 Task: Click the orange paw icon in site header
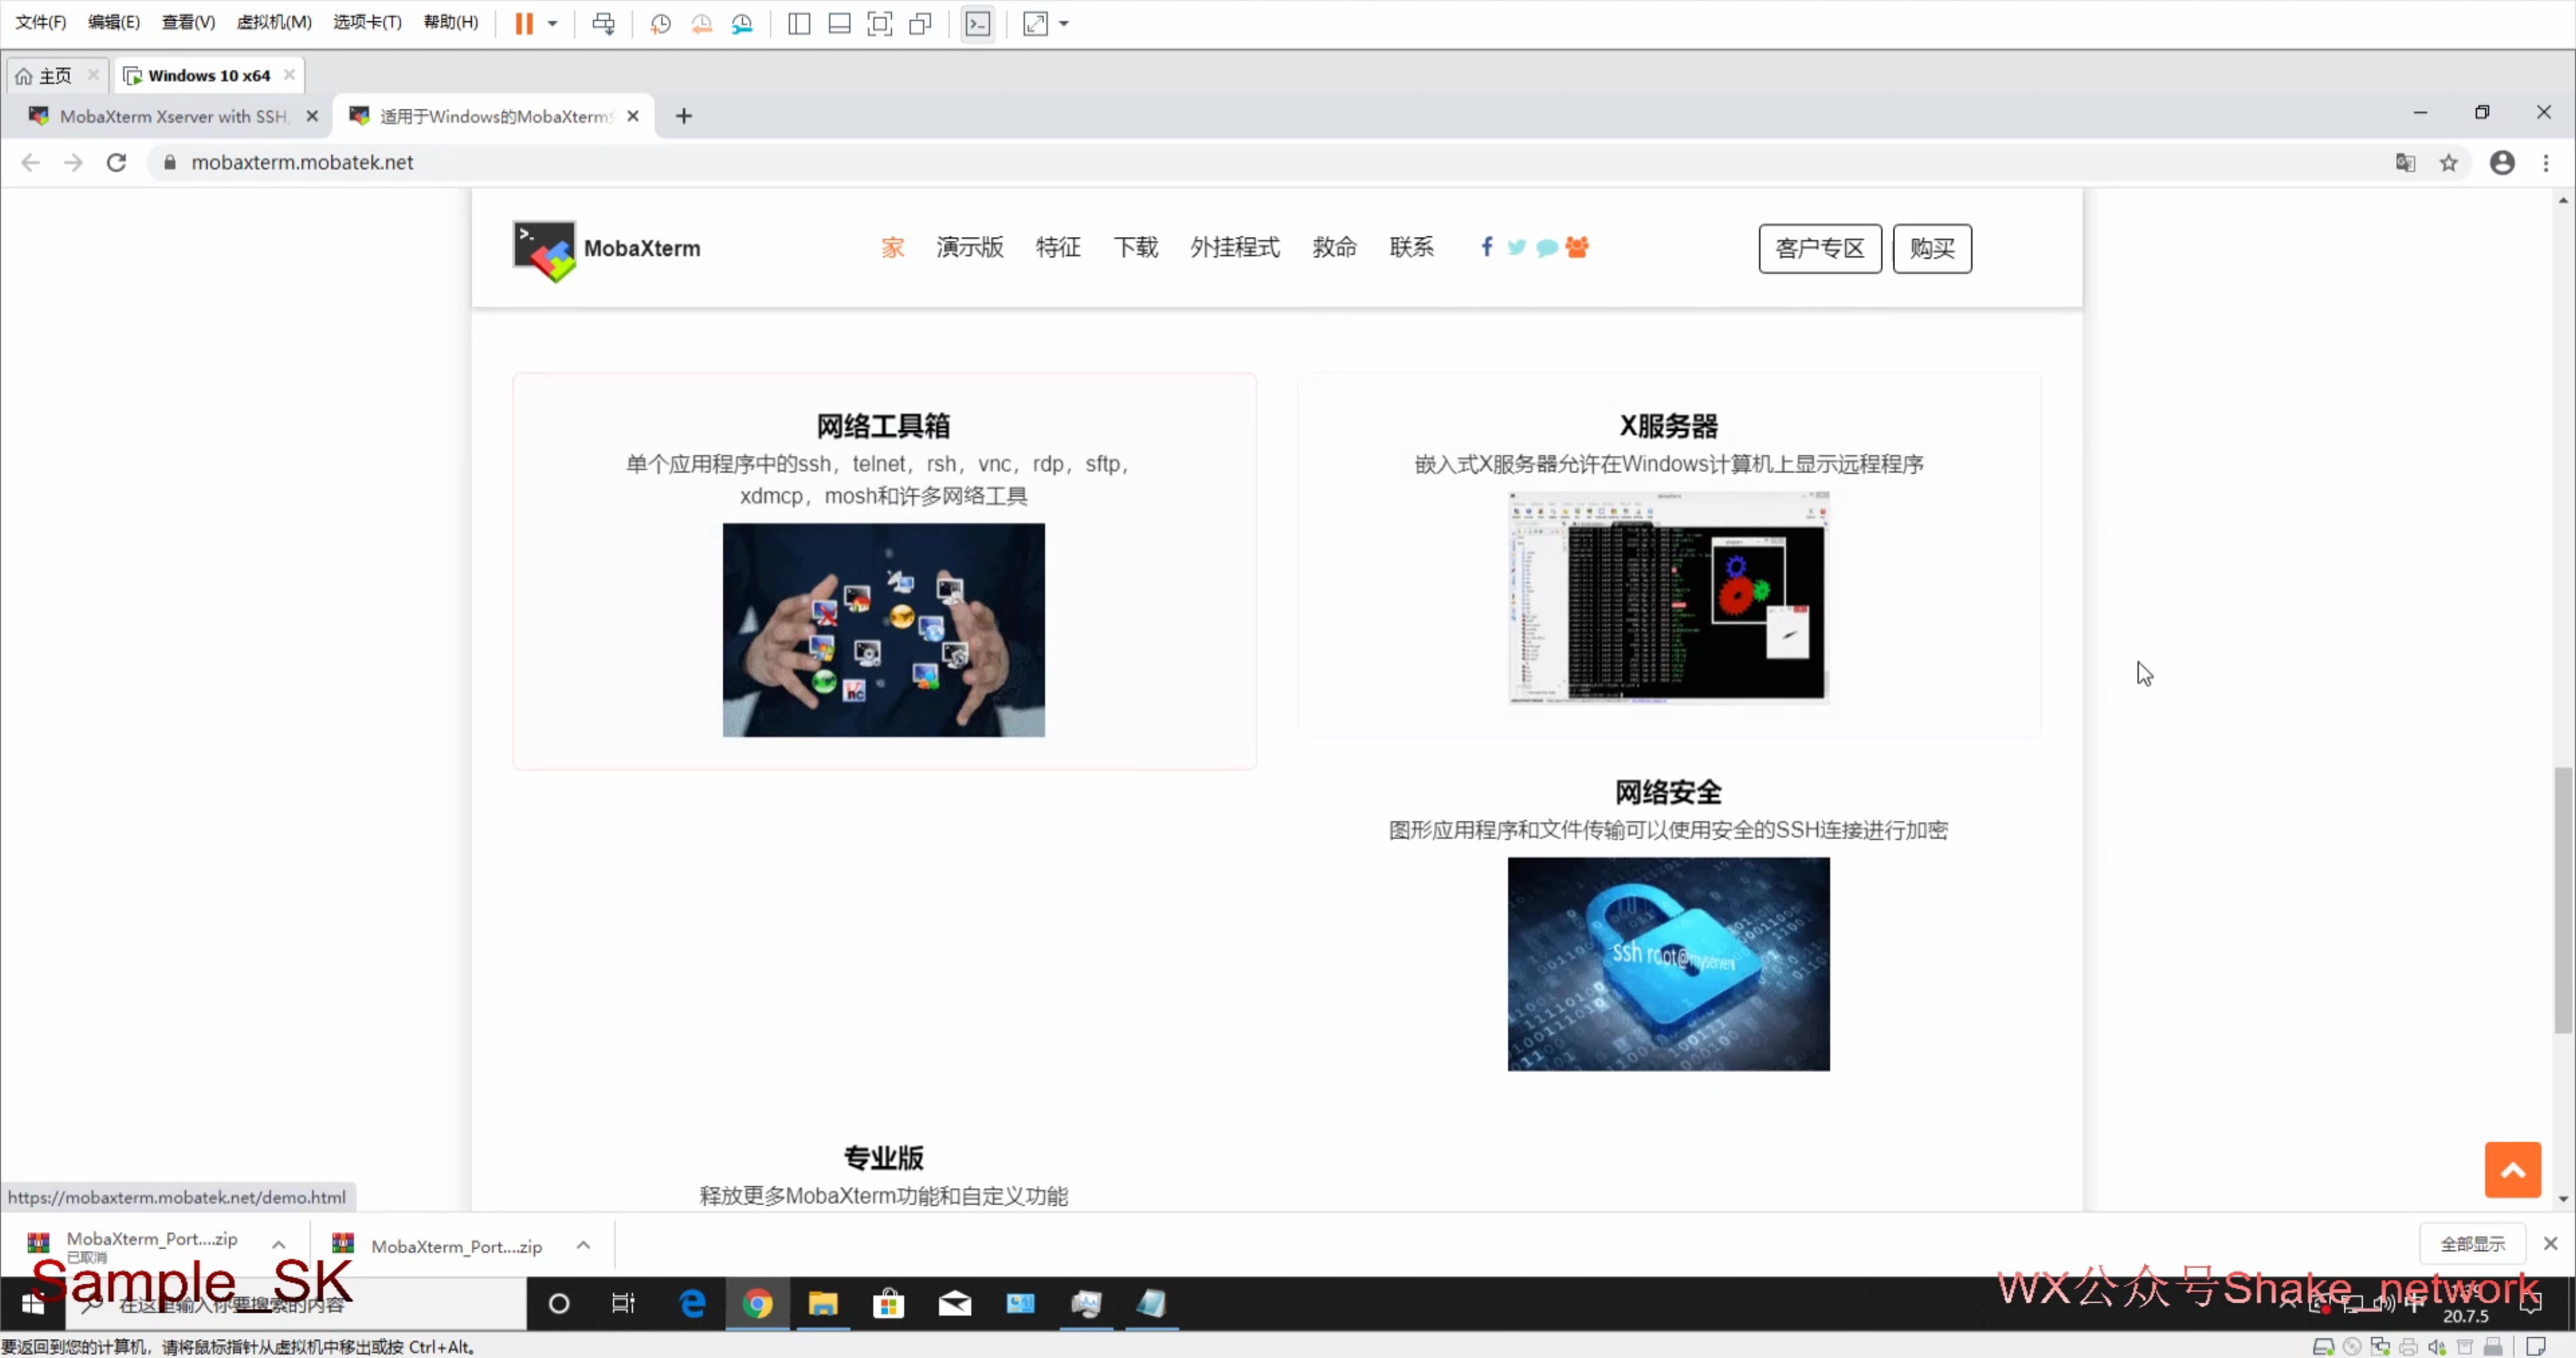pyautogui.click(x=1577, y=247)
